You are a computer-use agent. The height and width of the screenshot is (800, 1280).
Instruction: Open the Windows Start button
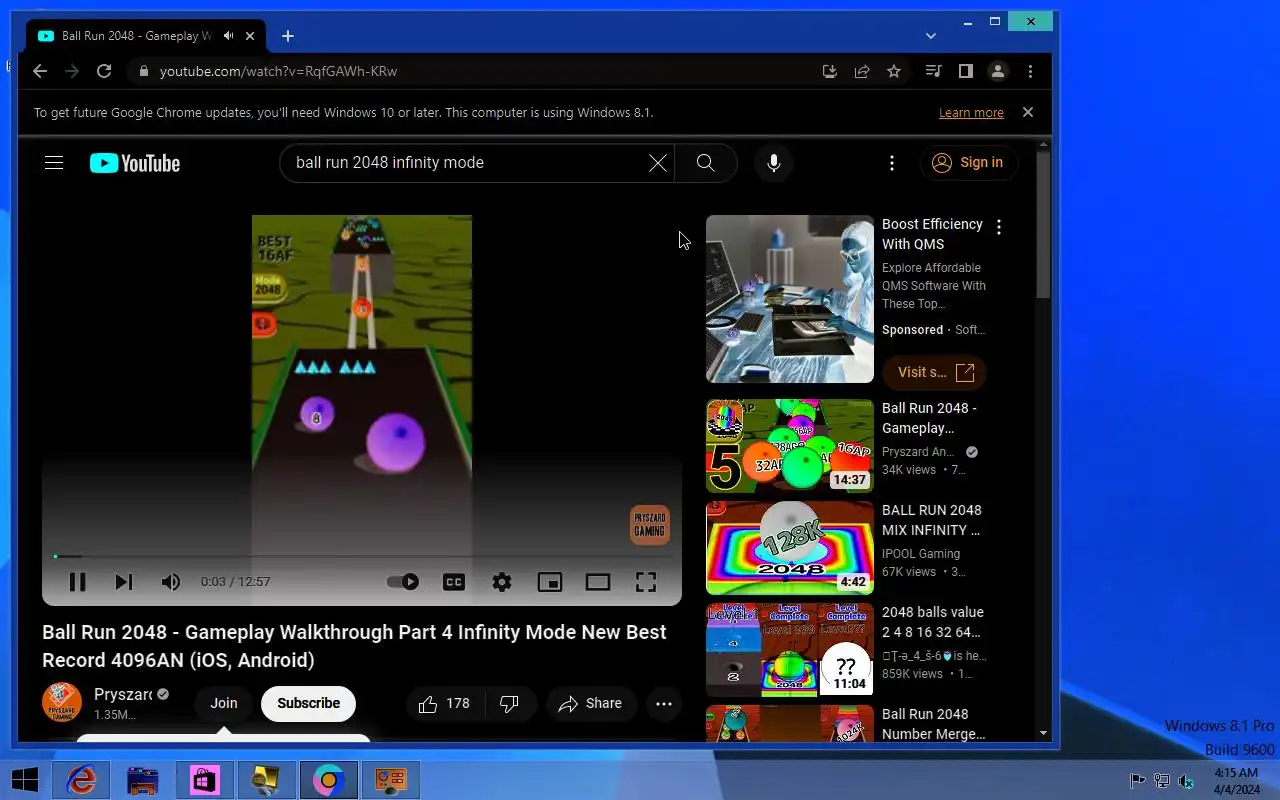pyautogui.click(x=24, y=780)
